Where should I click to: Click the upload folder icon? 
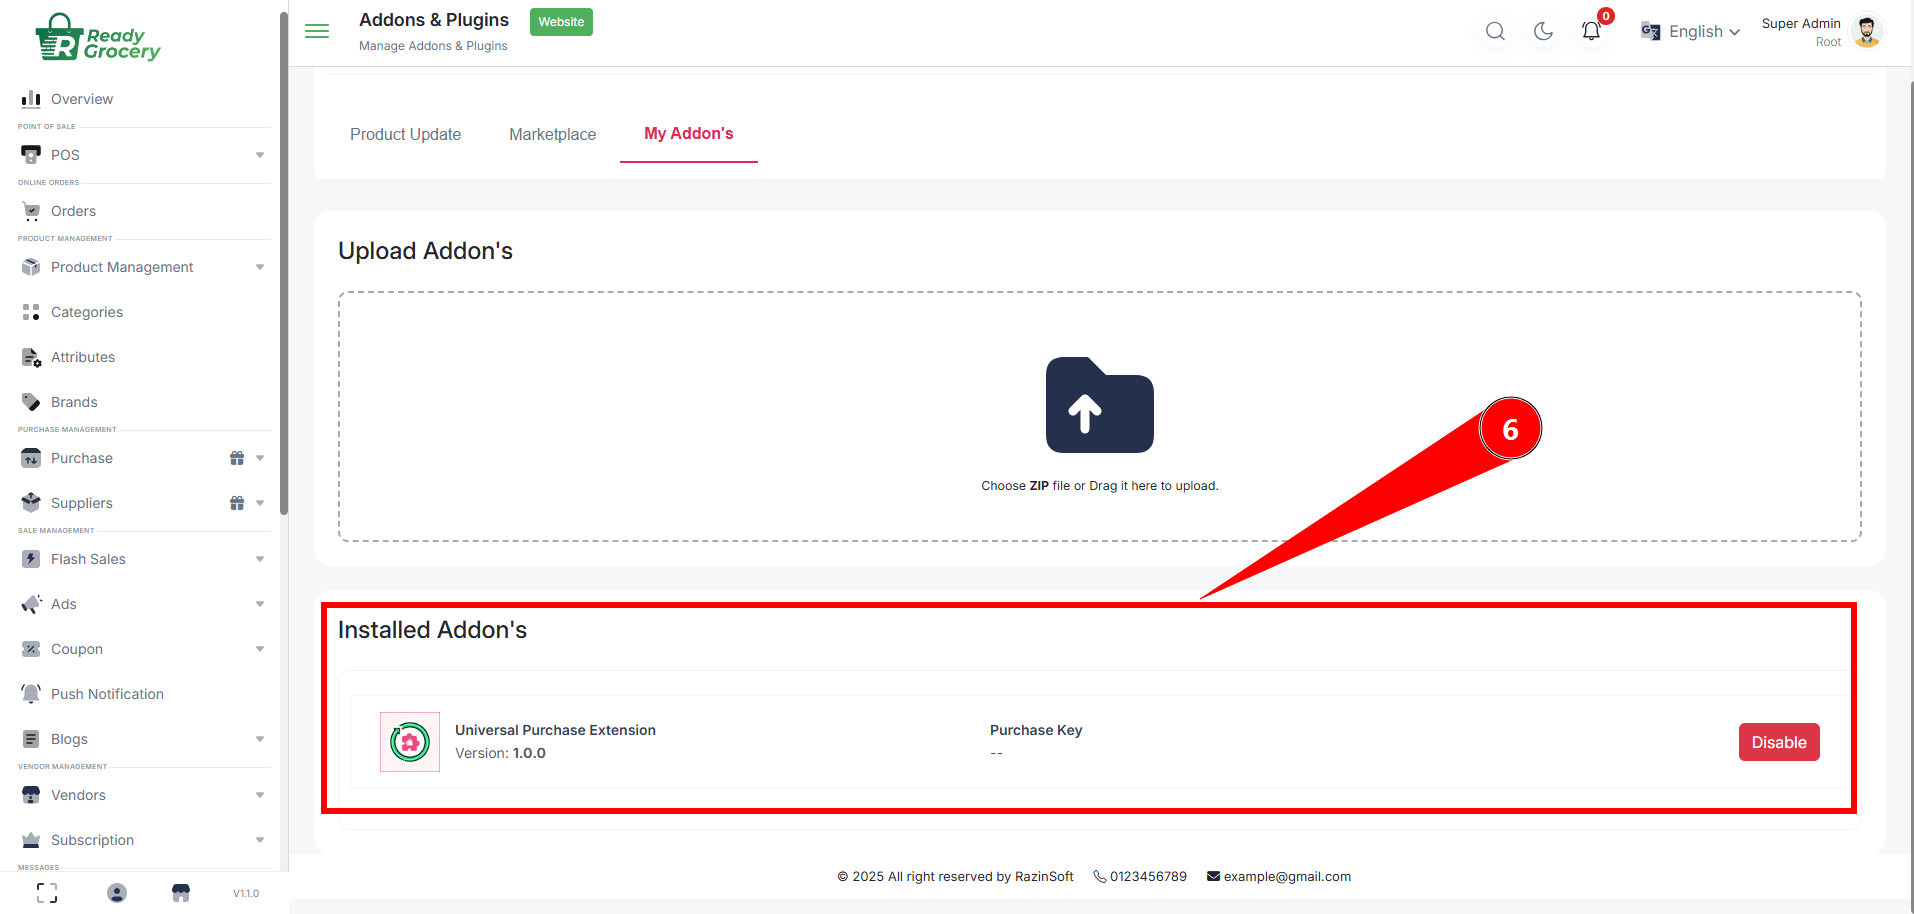[1099, 406]
